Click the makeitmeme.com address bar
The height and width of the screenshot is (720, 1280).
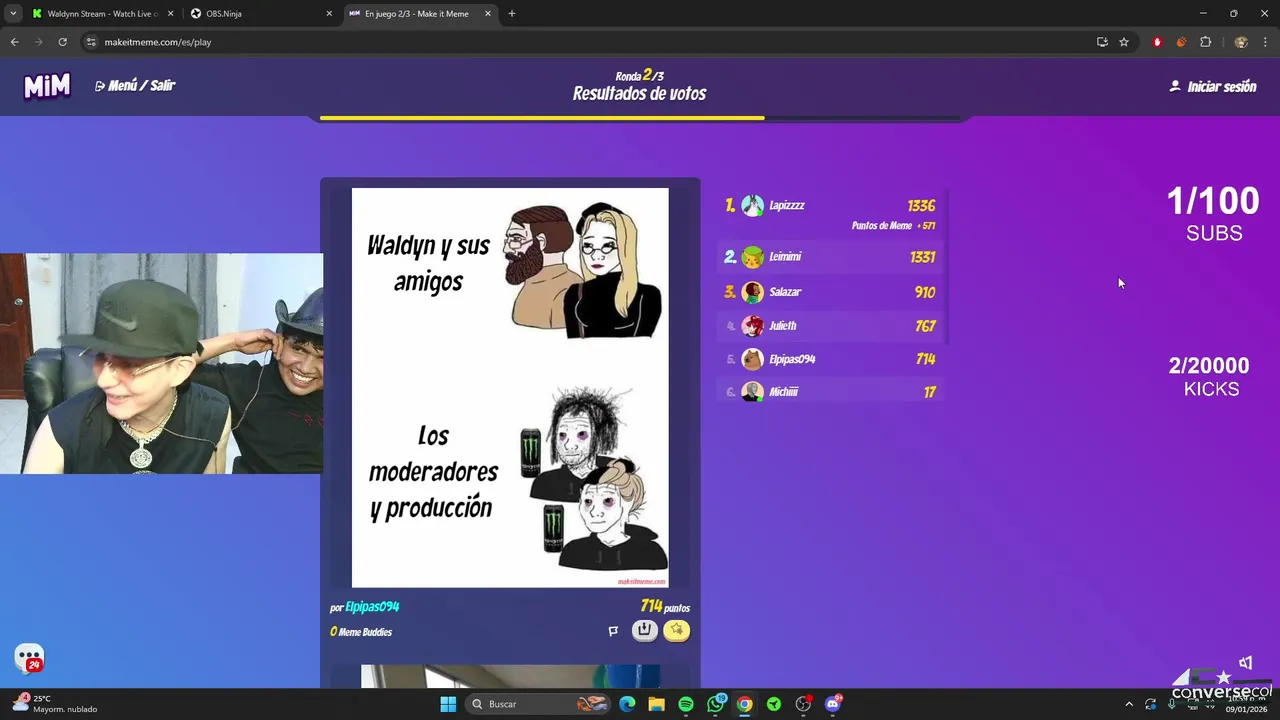[x=590, y=42]
